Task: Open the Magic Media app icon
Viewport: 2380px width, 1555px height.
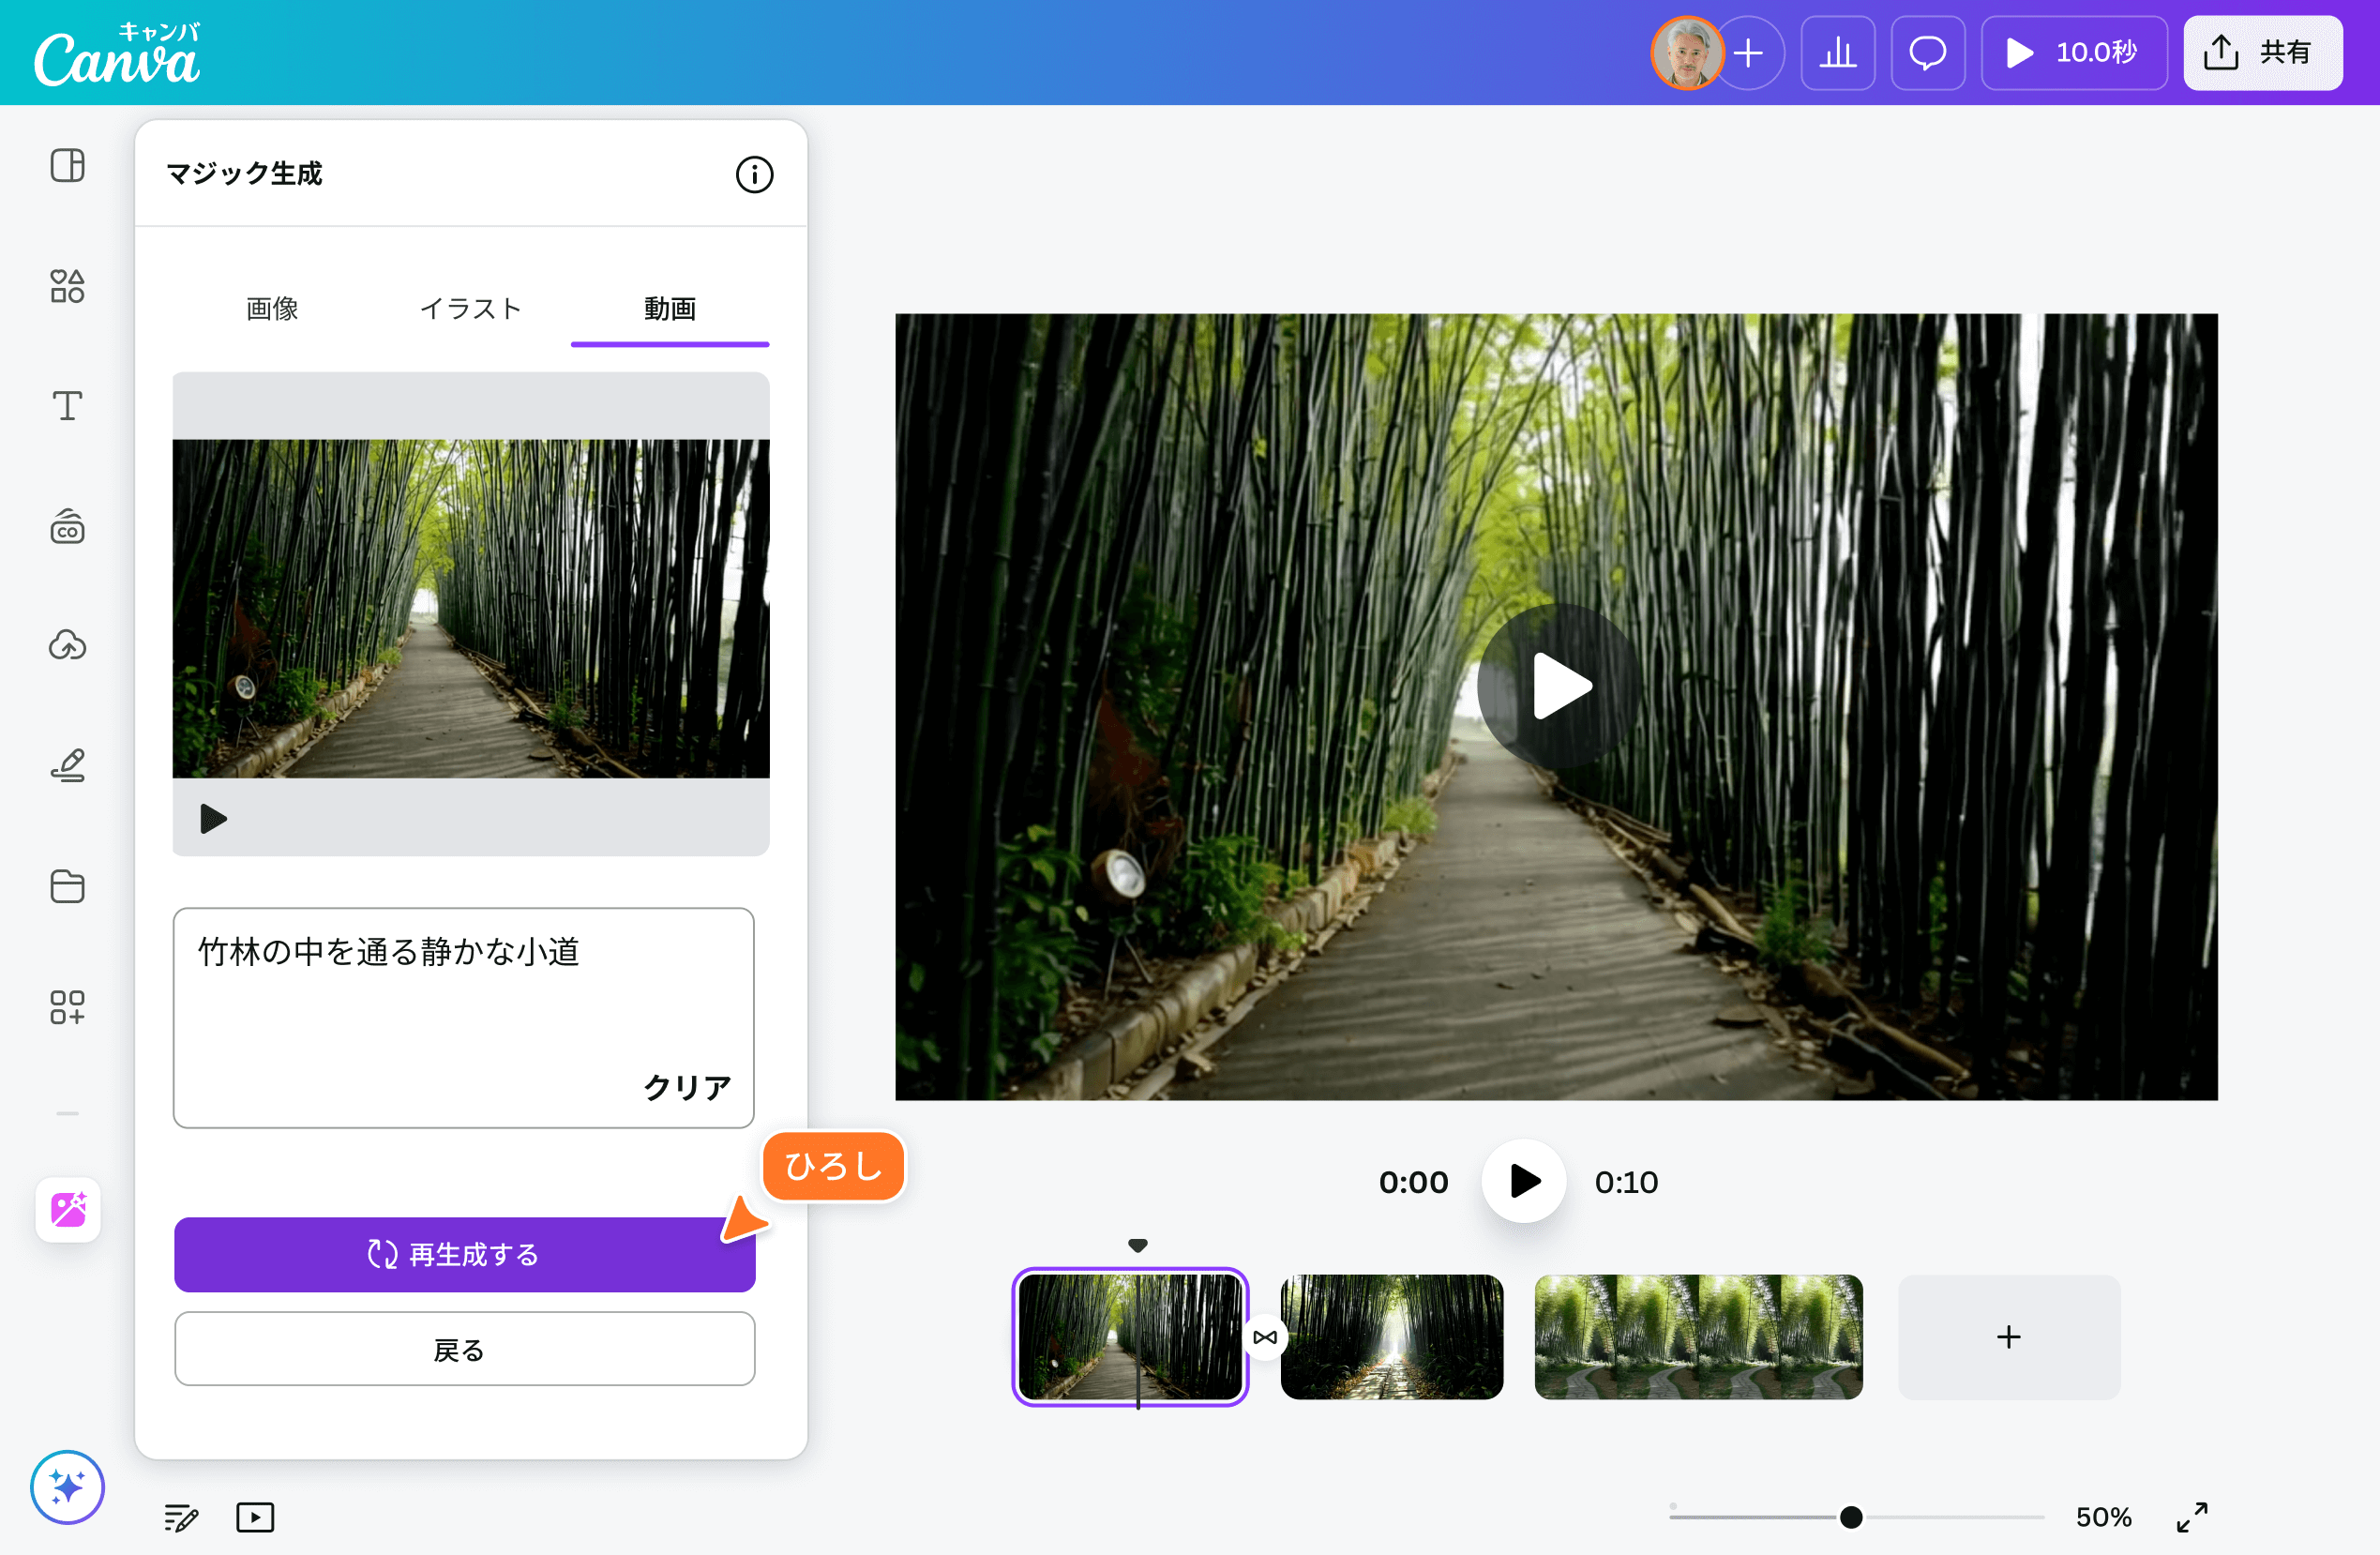Action: (x=68, y=1209)
